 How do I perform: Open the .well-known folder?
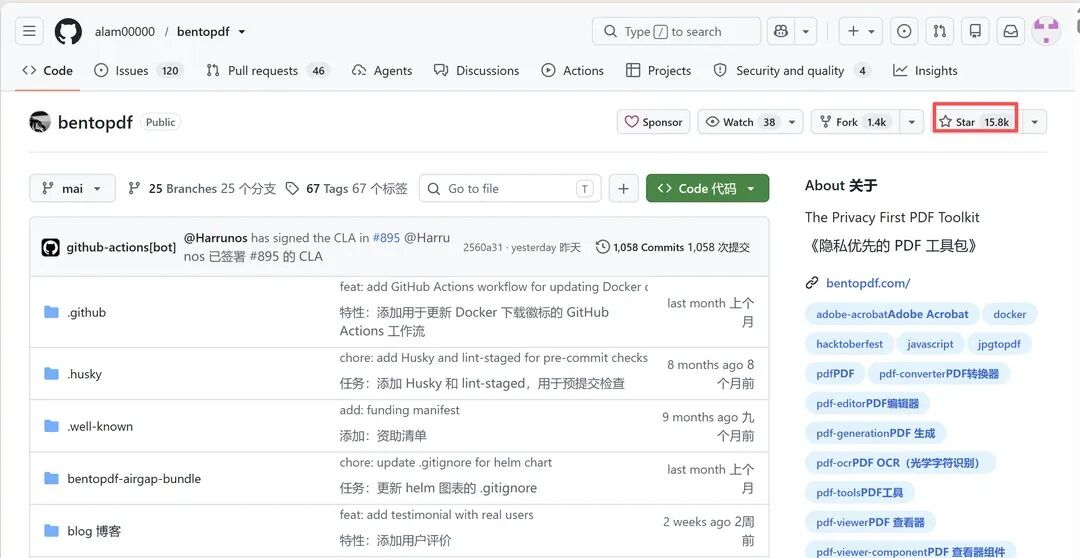pyautogui.click(x=100, y=426)
